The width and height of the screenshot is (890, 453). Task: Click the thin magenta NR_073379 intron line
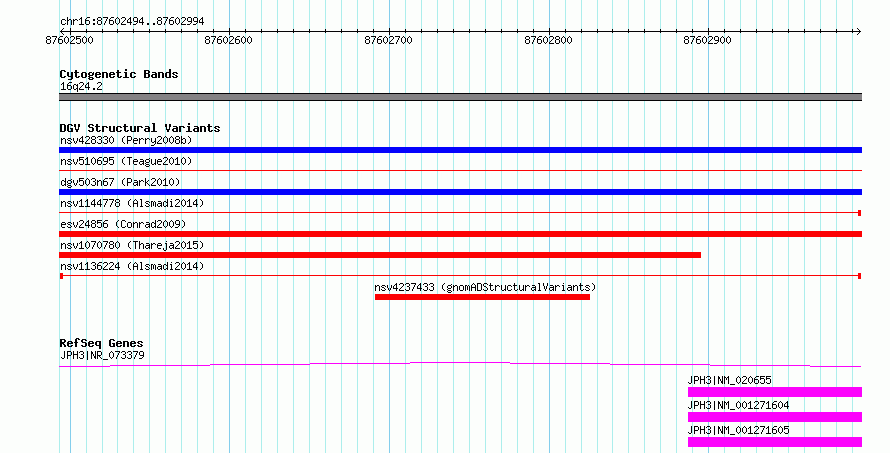(x=460, y=364)
